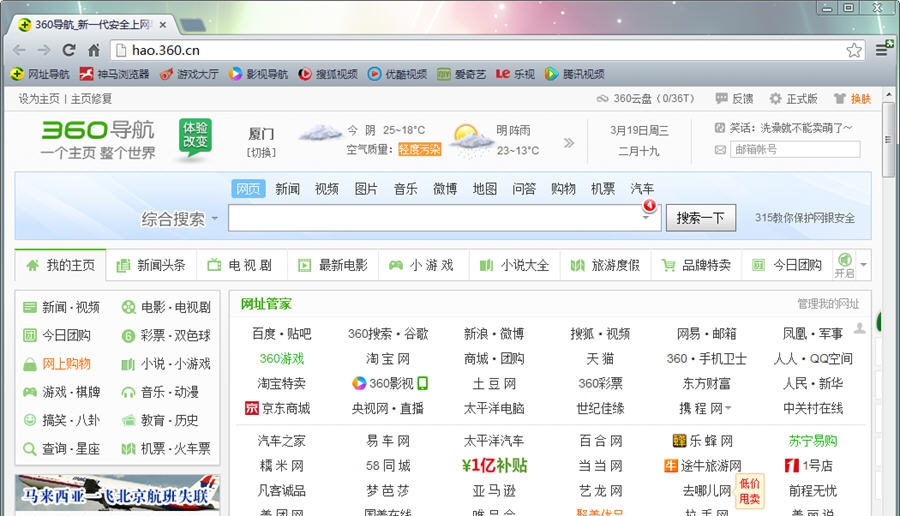This screenshot has width=900, height=516.
Task: Select 音乐 search category
Action: pyautogui.click(x=406, y=189)
